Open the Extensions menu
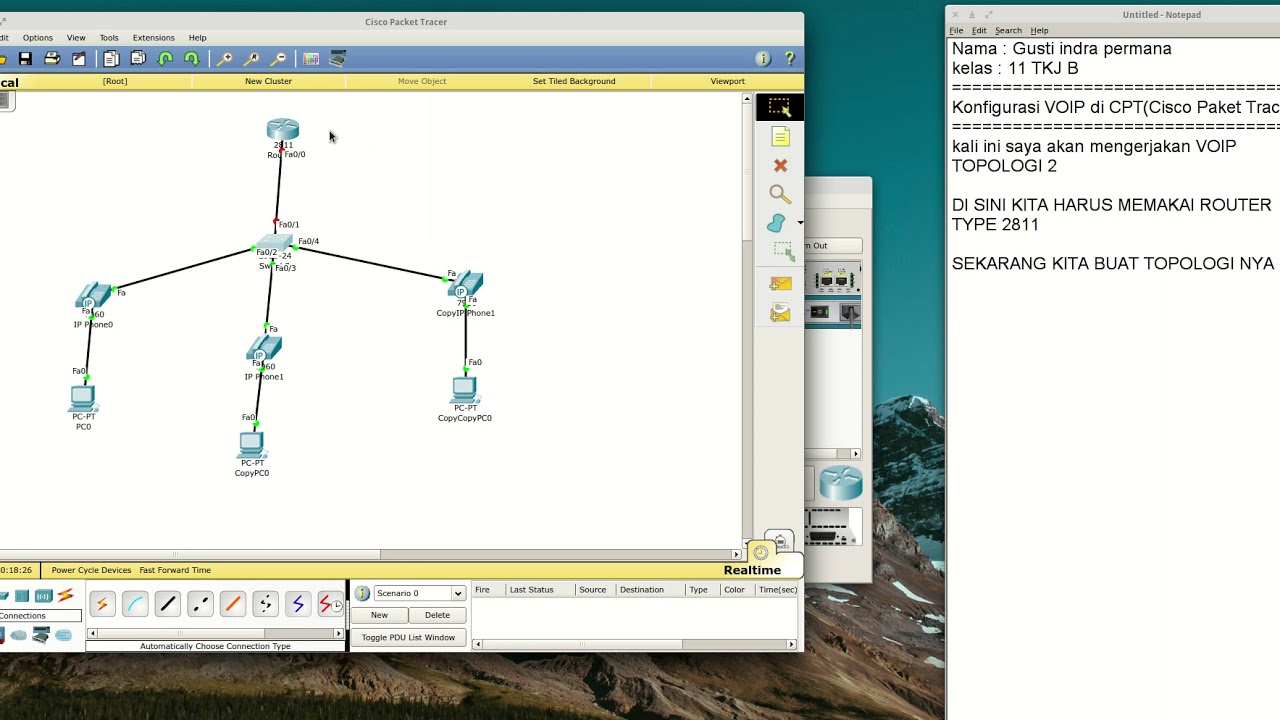Viewport: 1280px width, 720px height. 154,38
